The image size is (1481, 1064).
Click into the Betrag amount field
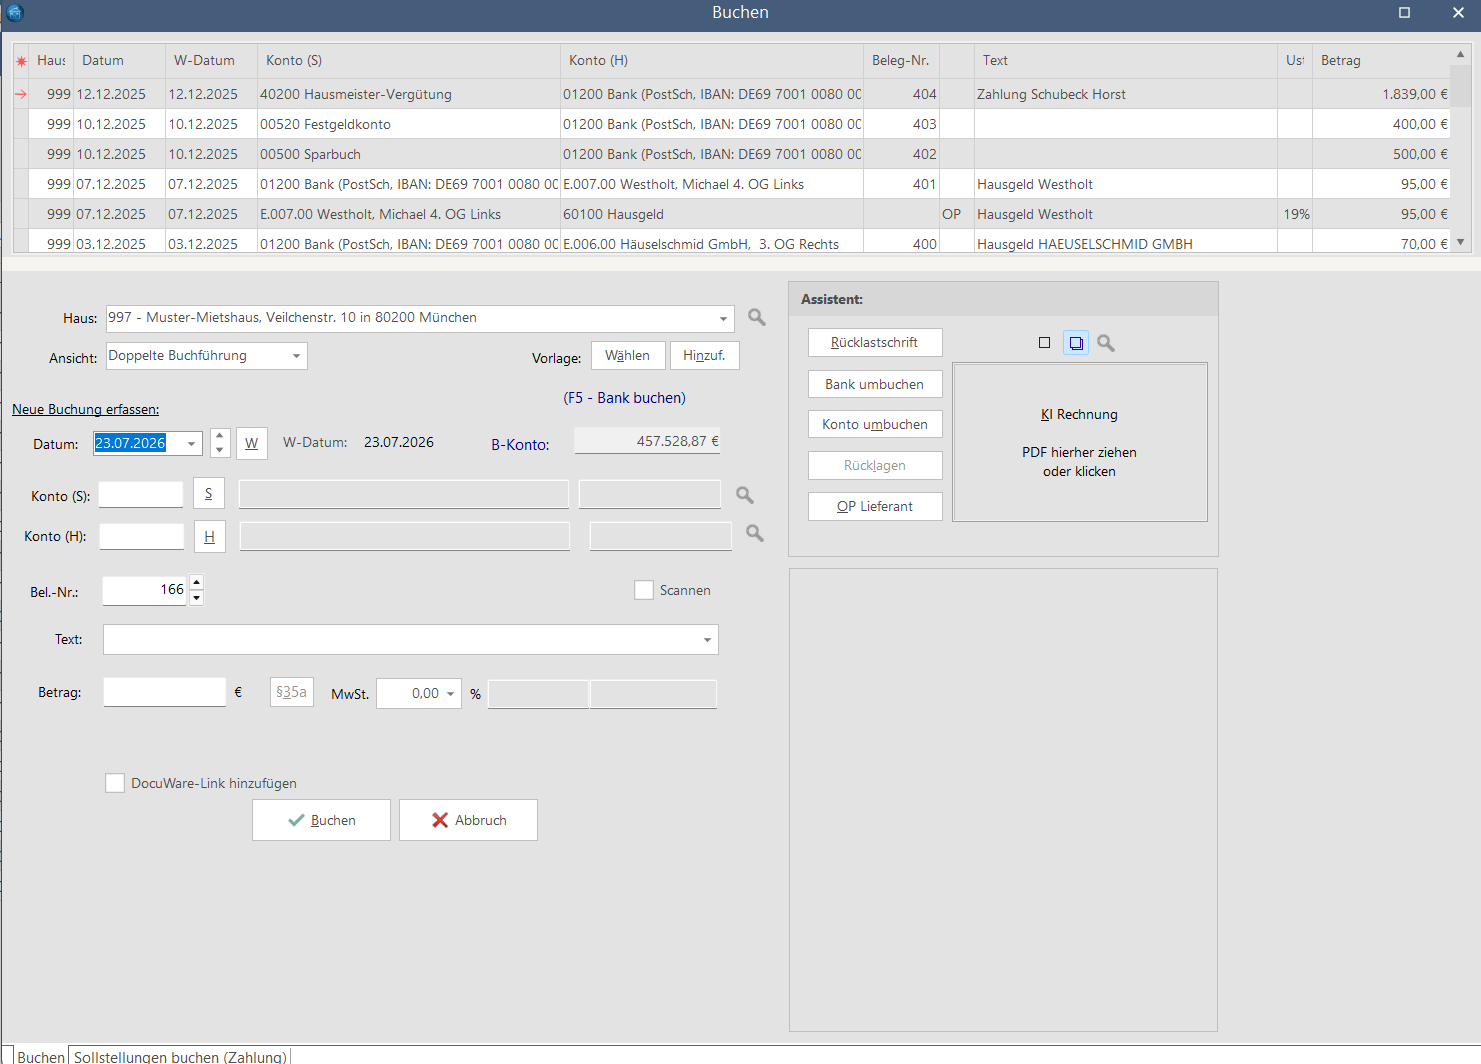click(x=165, y=693)
